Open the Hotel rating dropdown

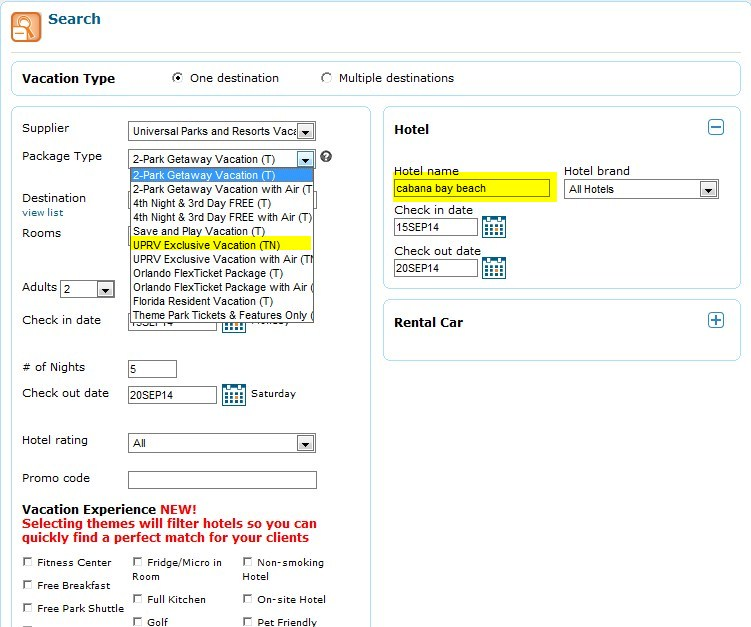[222, 443]
